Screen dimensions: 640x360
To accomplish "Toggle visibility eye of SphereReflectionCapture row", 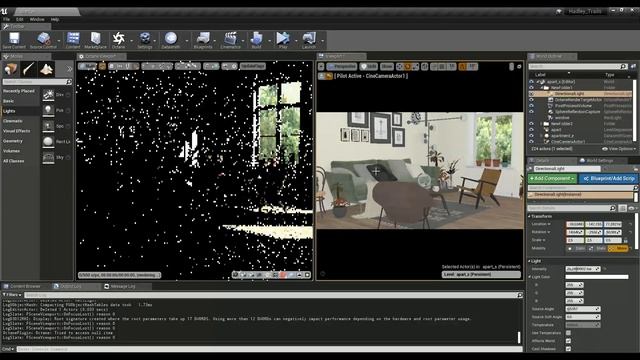I will pyautogui.click(x=531, y=111).
